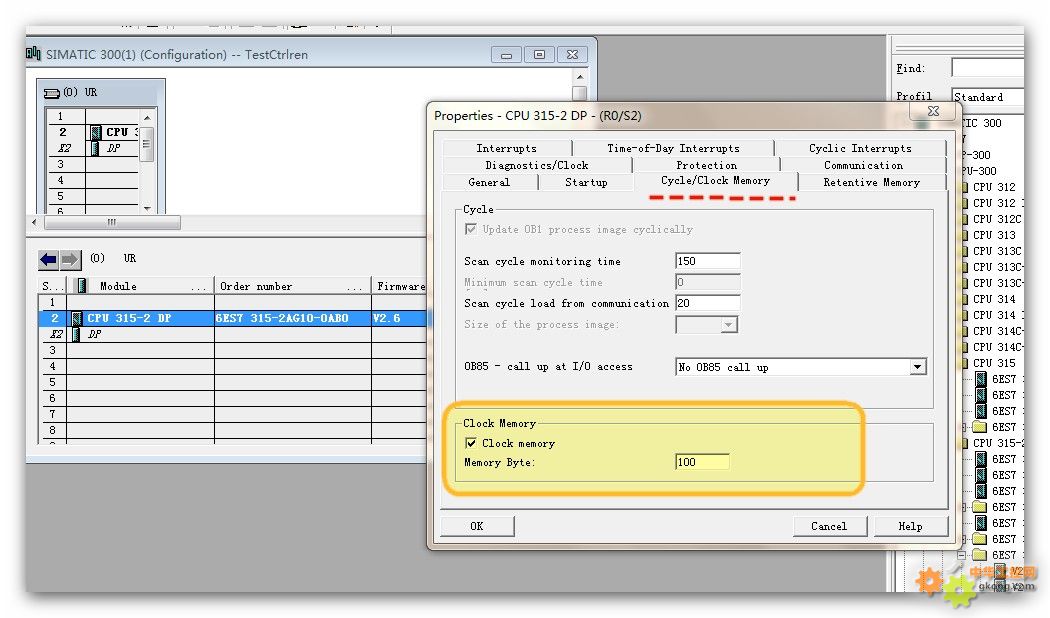Screen dimensions: 1050x618
Task: Click the DP icon in detail table row X2
Action: [76, 334]
